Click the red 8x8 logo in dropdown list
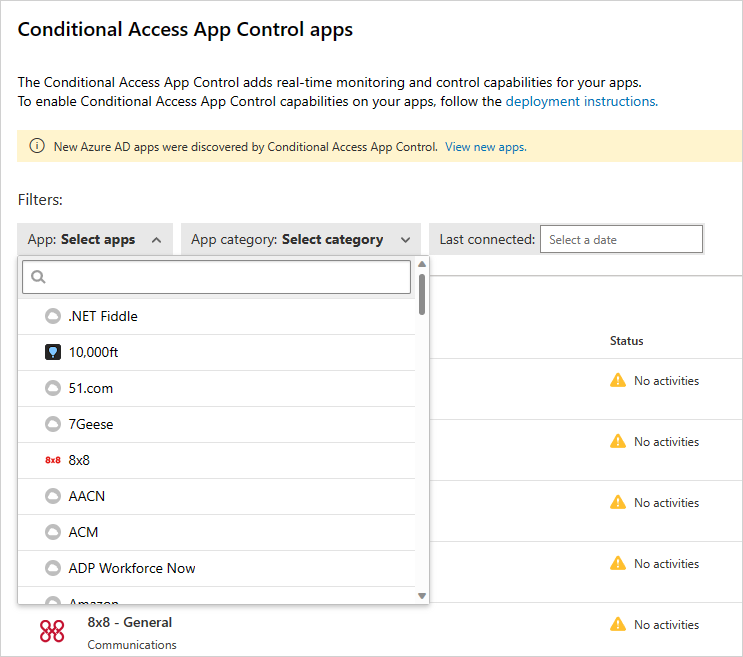 tap(53, 460)
